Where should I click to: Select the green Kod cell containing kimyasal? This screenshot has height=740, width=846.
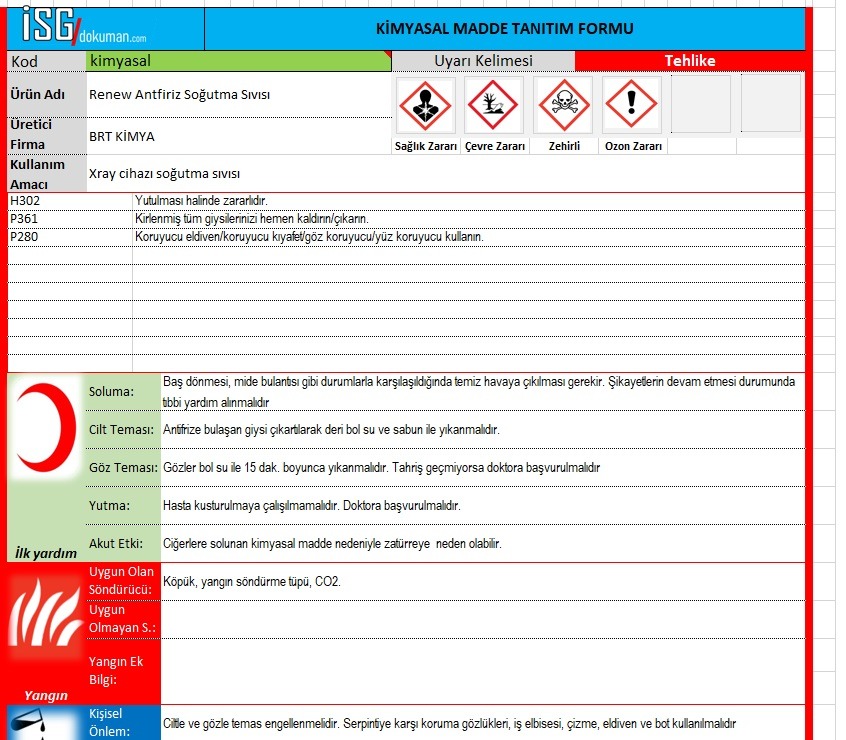[238, 61]
